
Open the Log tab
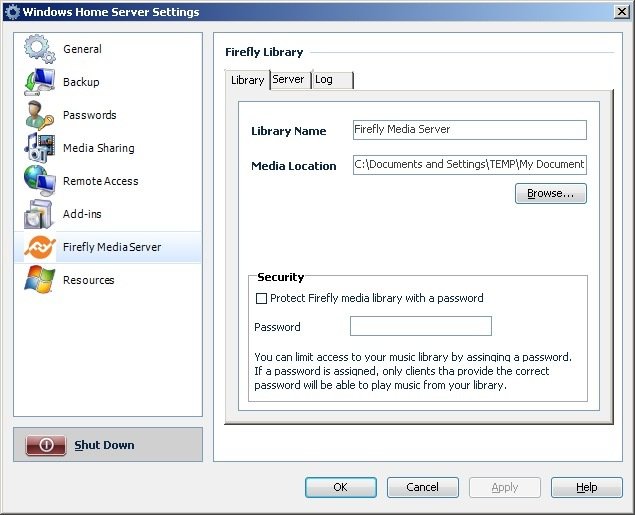332,80
